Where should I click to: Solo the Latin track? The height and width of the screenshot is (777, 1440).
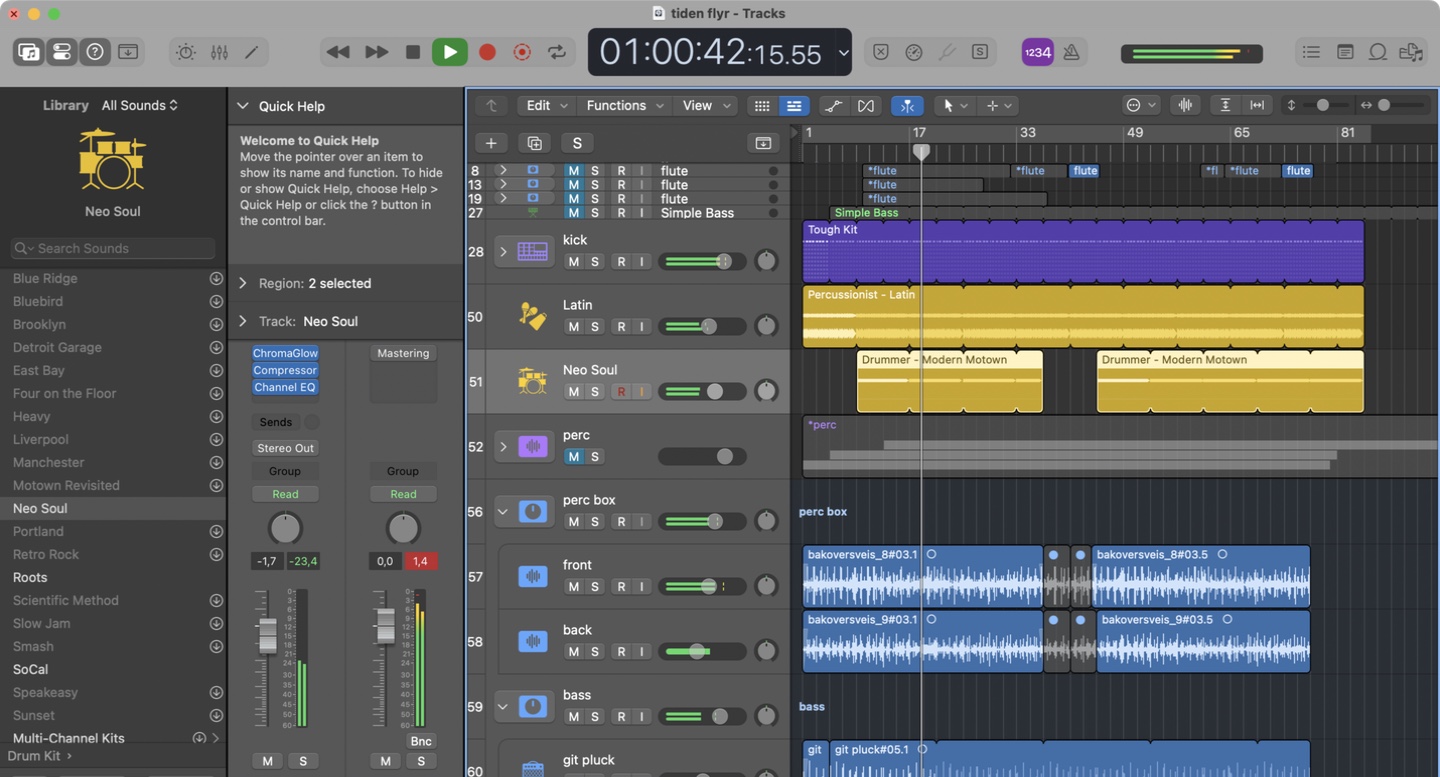(595, 327)
